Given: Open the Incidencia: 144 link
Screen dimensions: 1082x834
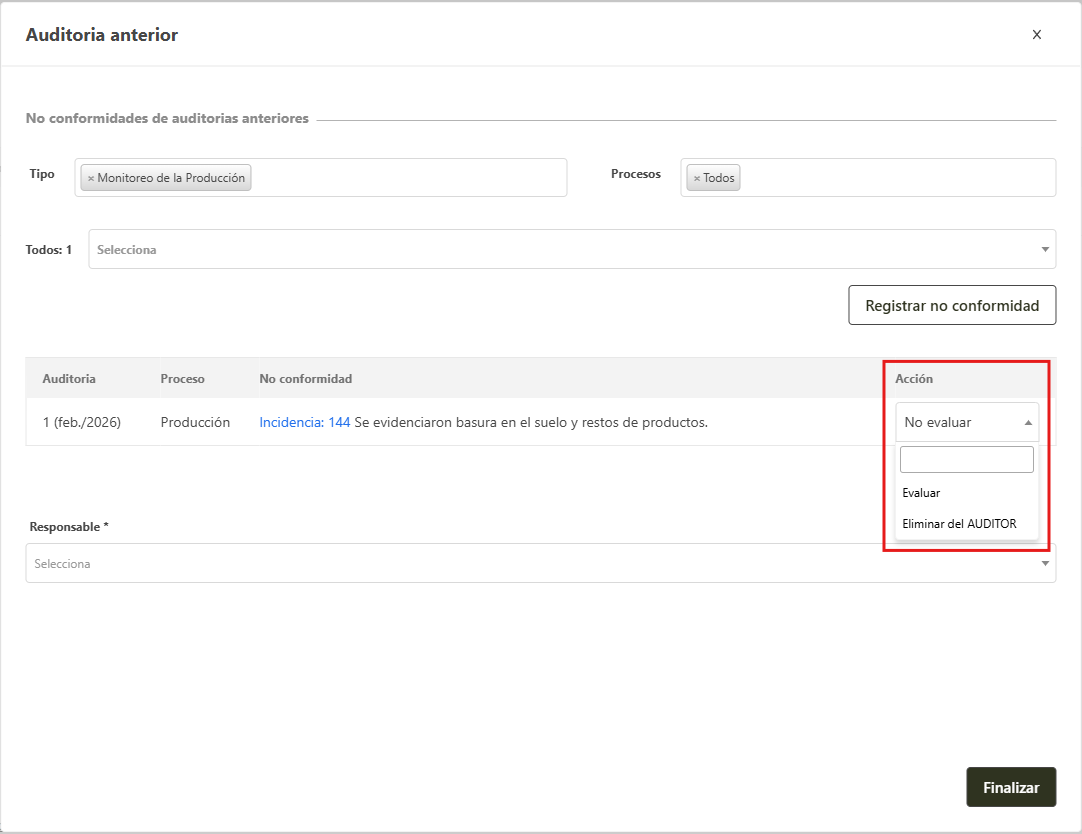Looking at the screenshot, I should coord(304,422).
